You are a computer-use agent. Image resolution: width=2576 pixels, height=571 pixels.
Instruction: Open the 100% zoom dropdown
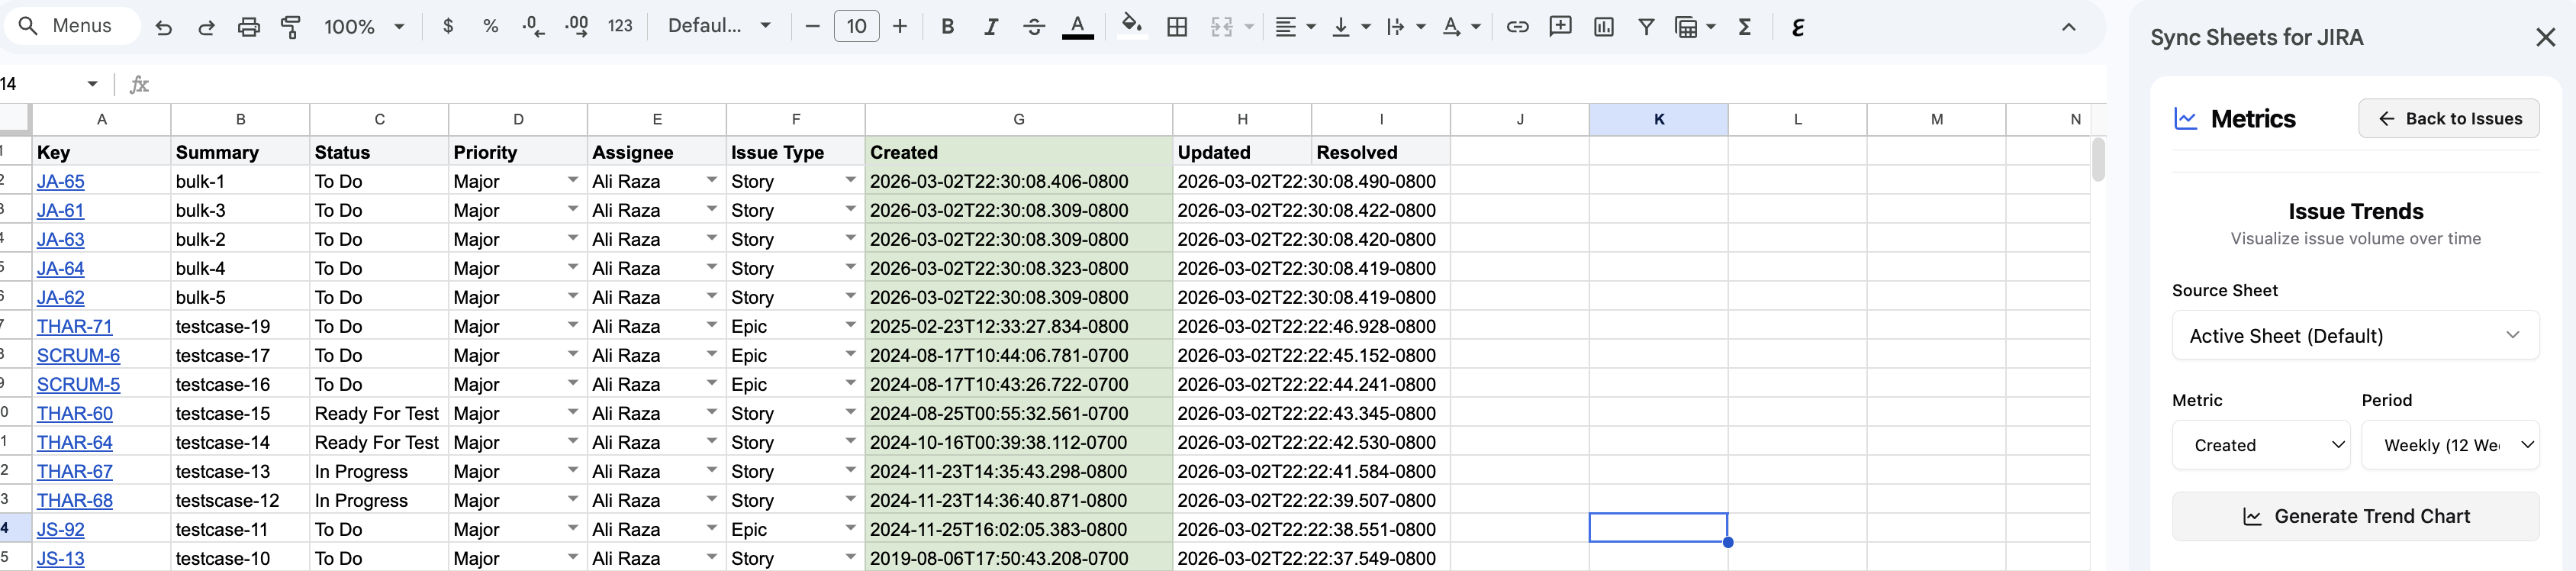pos(364,27)
